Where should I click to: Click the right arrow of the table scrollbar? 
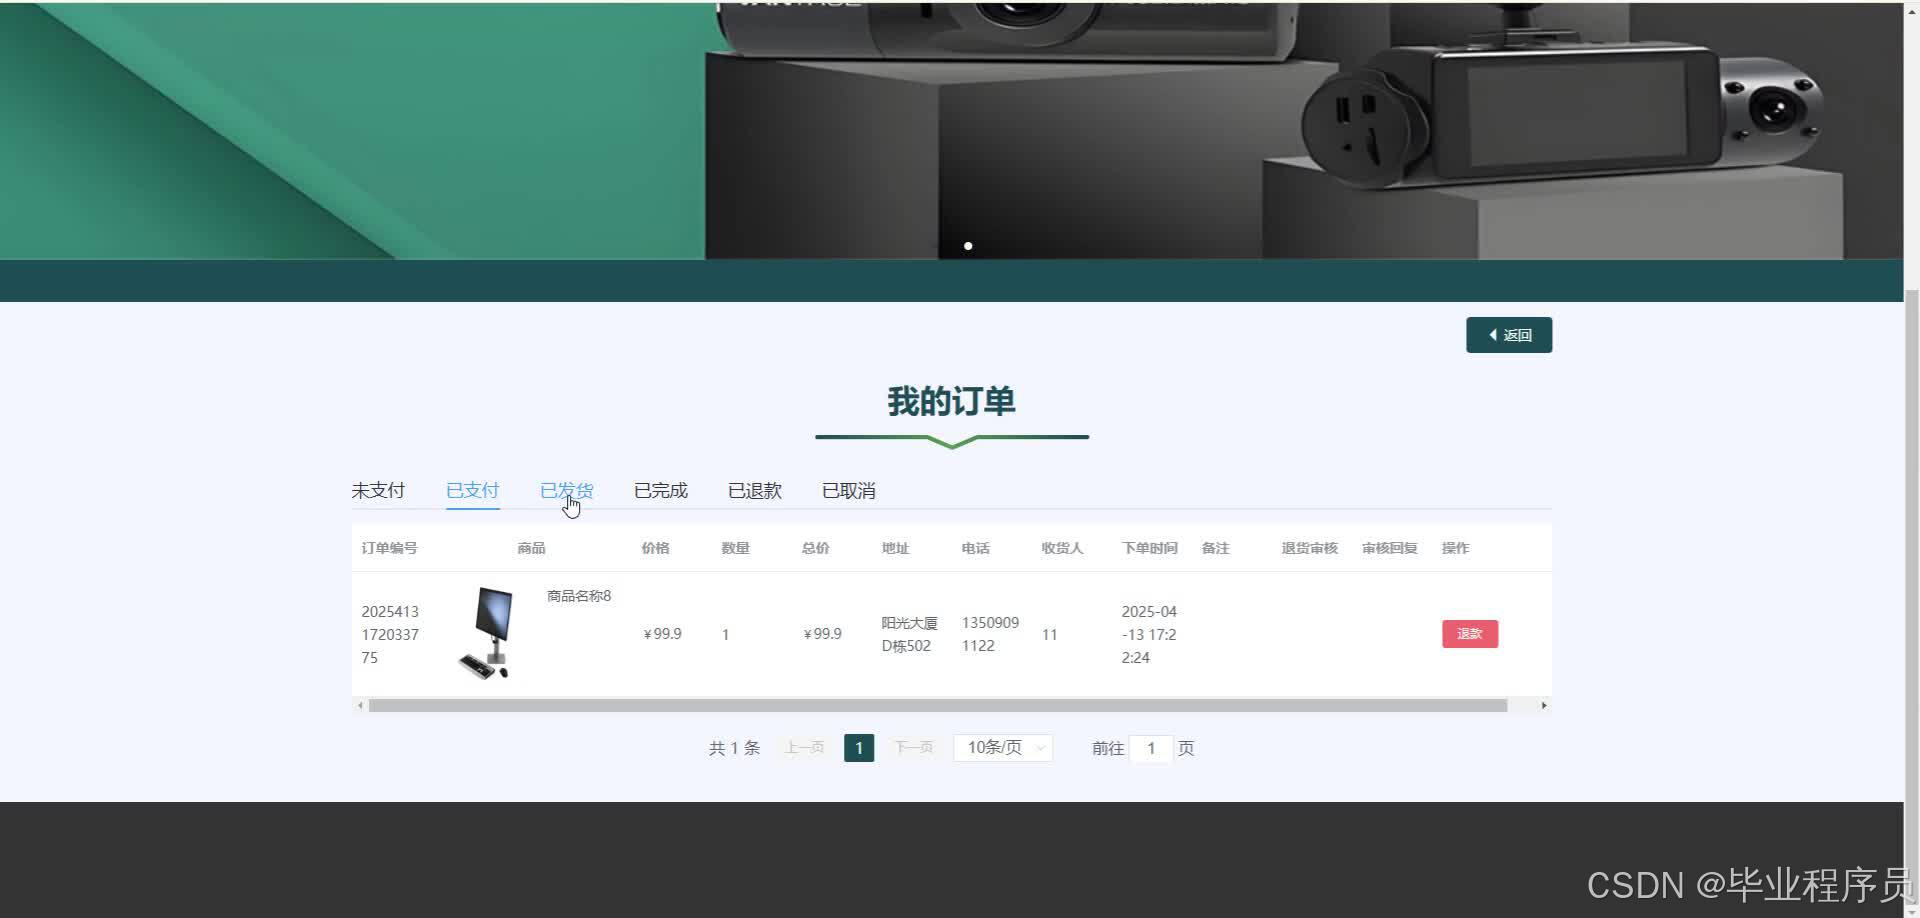[1543, 705]
